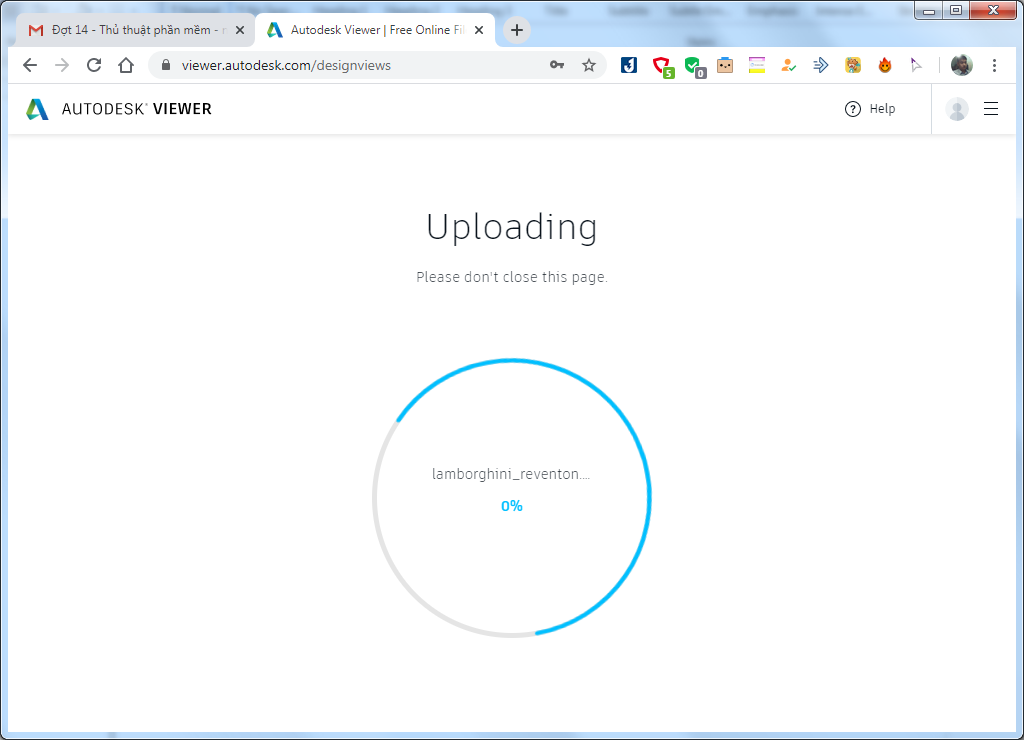Reload the current page
1024x740 pixels.
(x=94, y=65)
